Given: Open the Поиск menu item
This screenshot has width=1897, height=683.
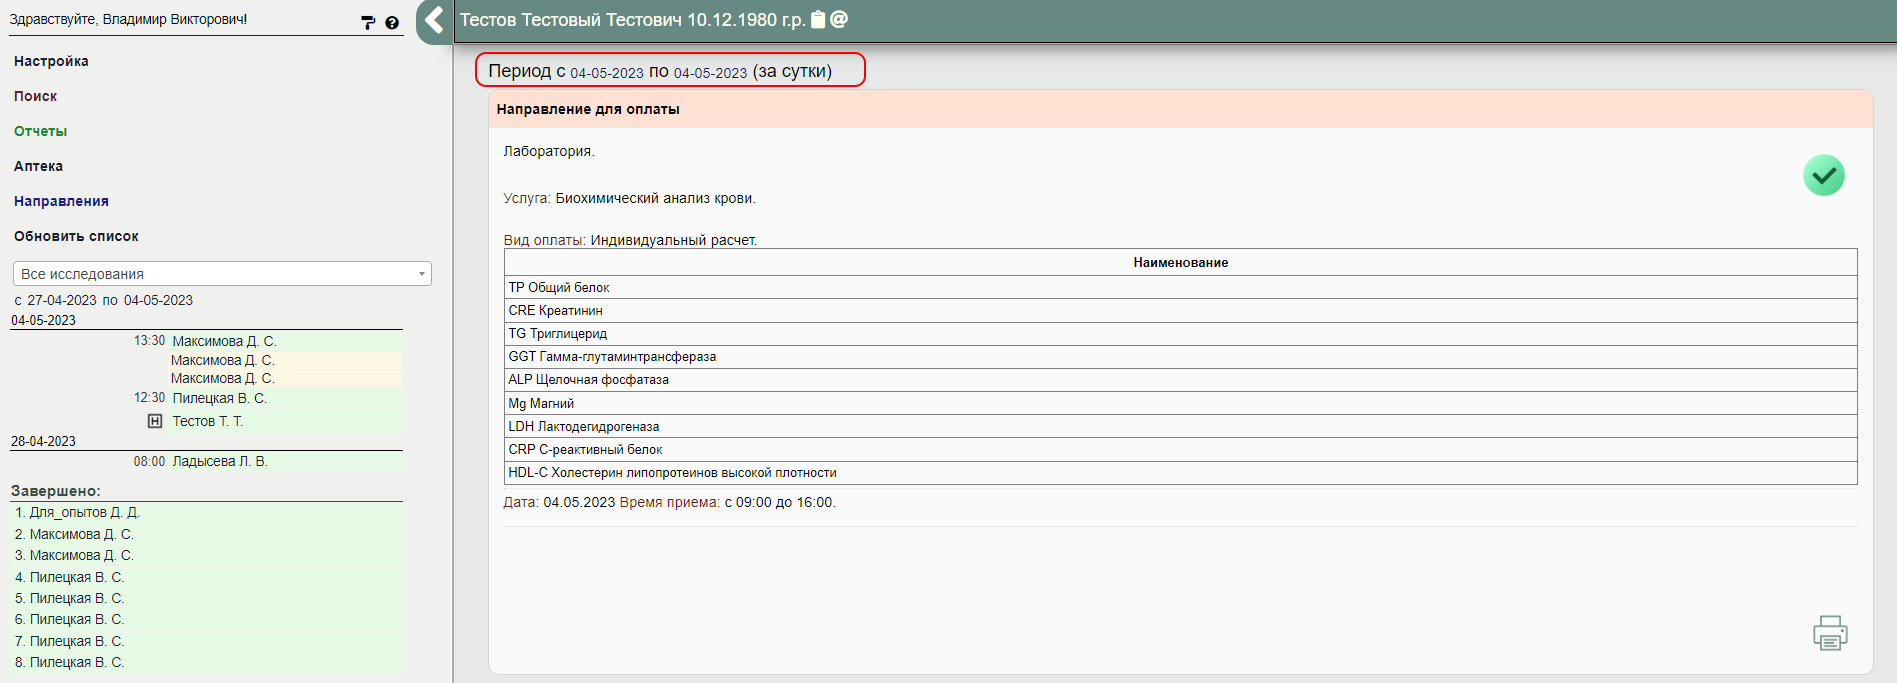Looking at the screenshot, I should click(x=36, y=96).
